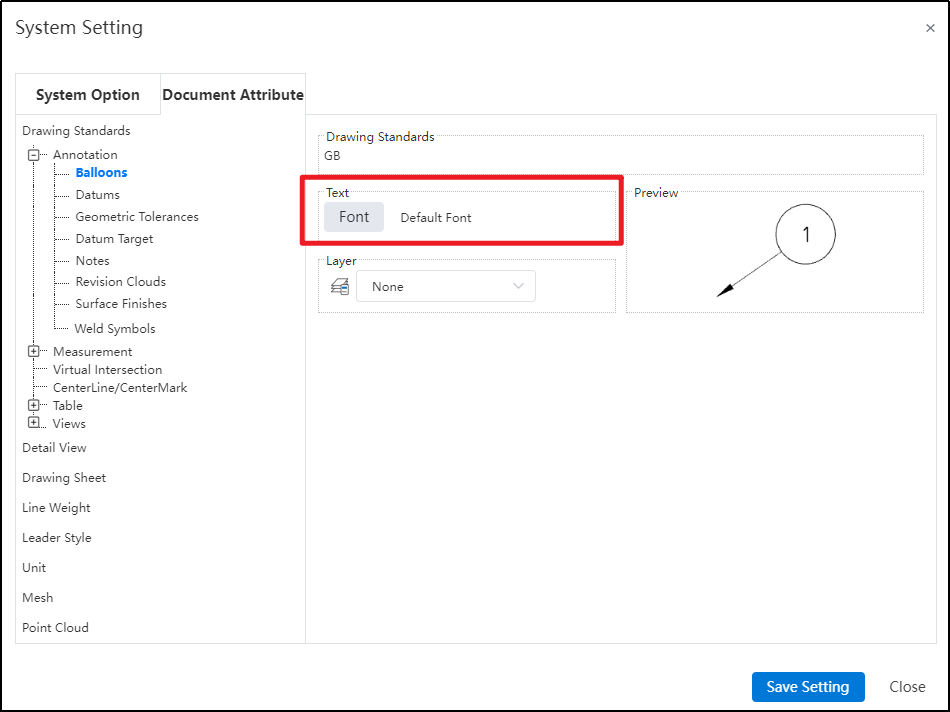Click the layer icon beside the Layer dropdown
The height and width of the screenshot is (712, 950).
point(340,287)
